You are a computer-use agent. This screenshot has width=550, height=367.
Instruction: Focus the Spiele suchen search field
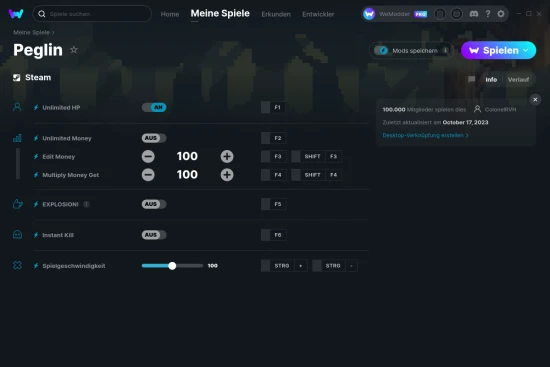92,14
